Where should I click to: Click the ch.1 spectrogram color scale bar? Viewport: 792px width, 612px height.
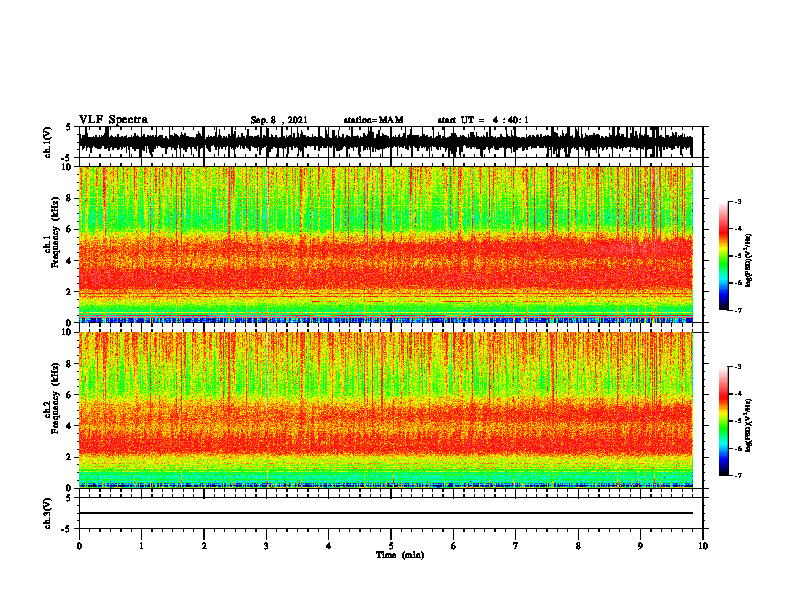pos(723,256)
